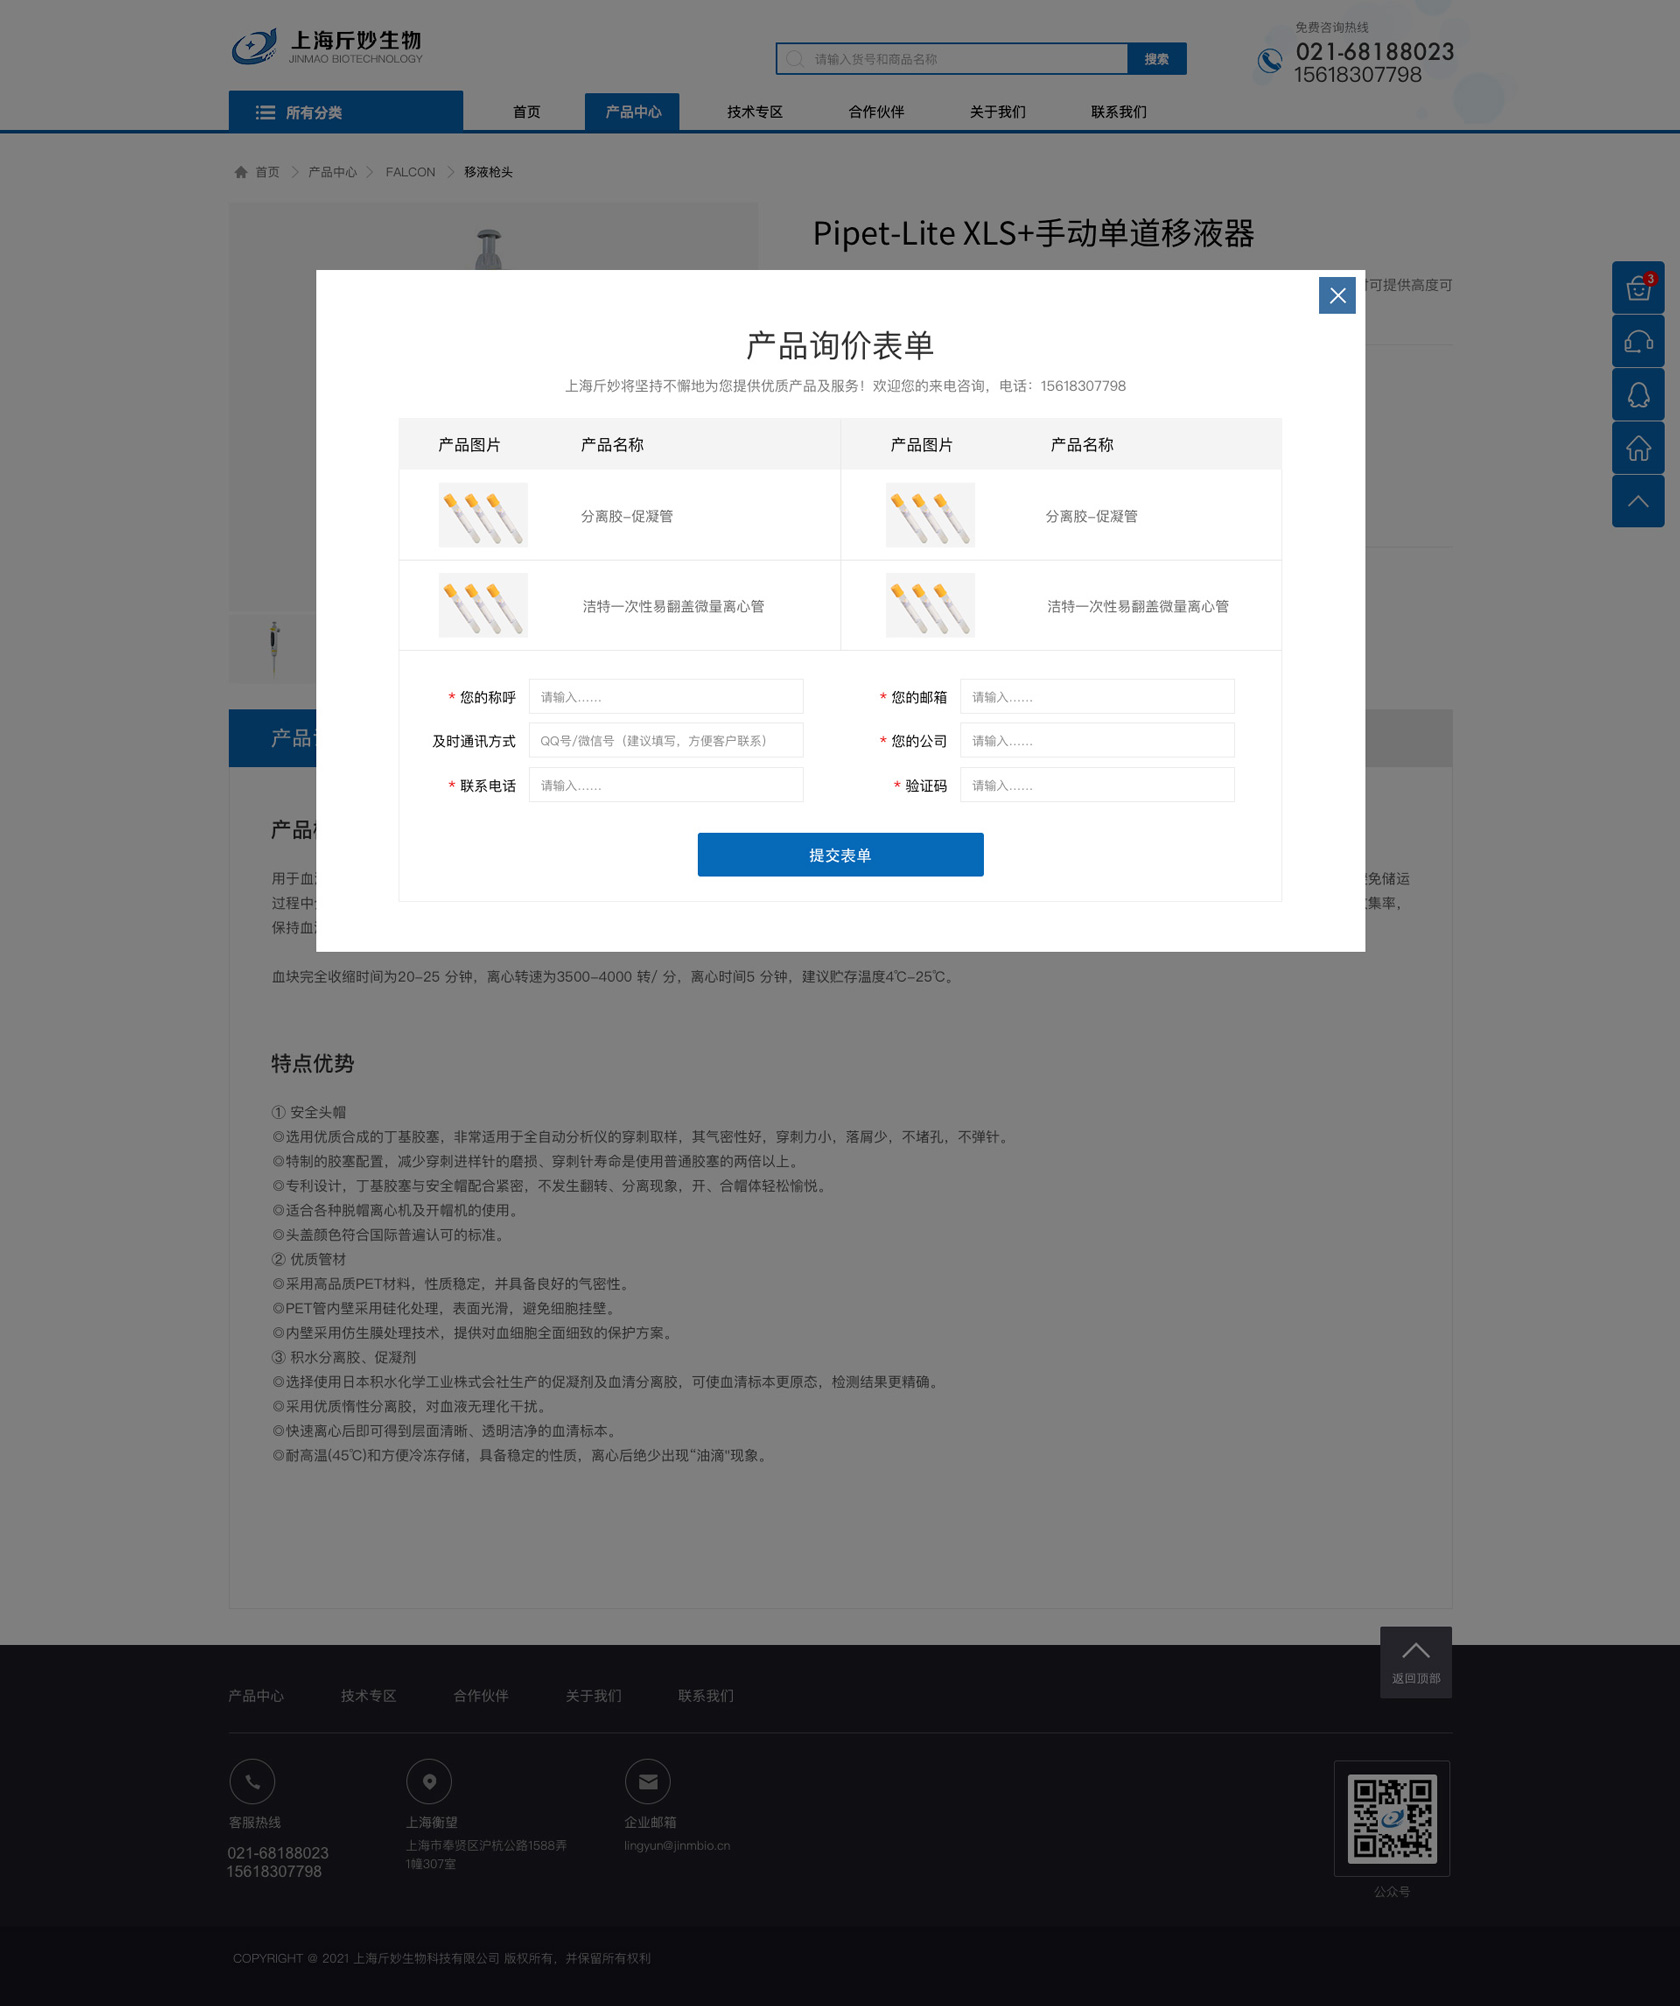Open 联系我们 navigation item
Viewport: 1680px width, 2006px height.
(1119, 112)
